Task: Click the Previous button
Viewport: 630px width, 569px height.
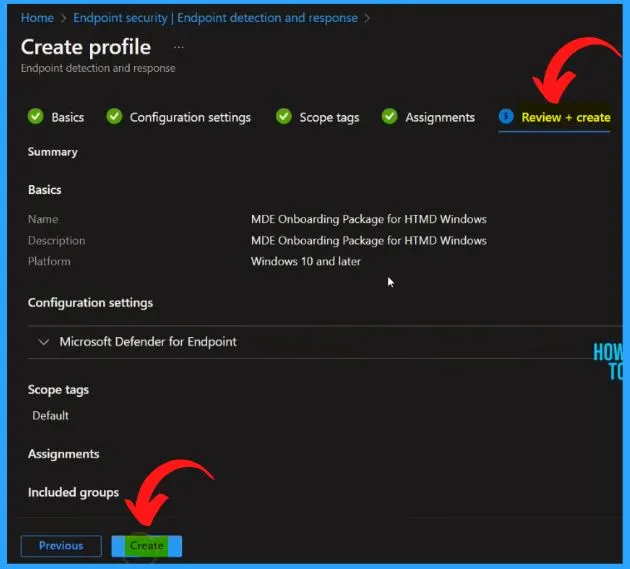Action: 61,546
